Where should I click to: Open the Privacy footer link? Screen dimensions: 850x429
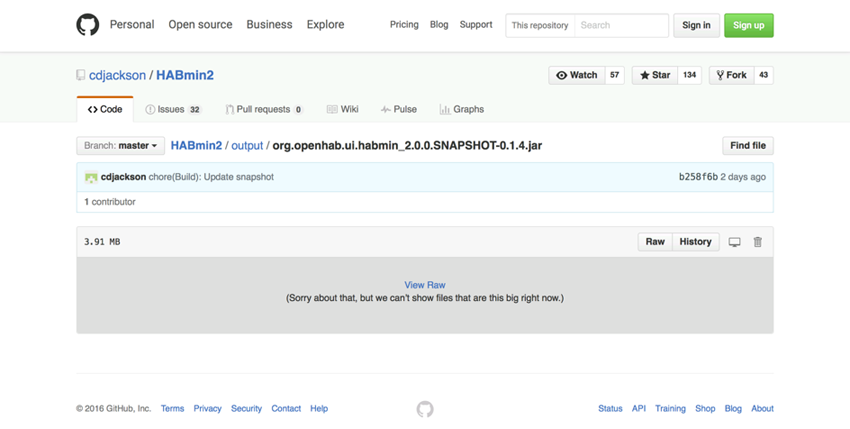208,408
